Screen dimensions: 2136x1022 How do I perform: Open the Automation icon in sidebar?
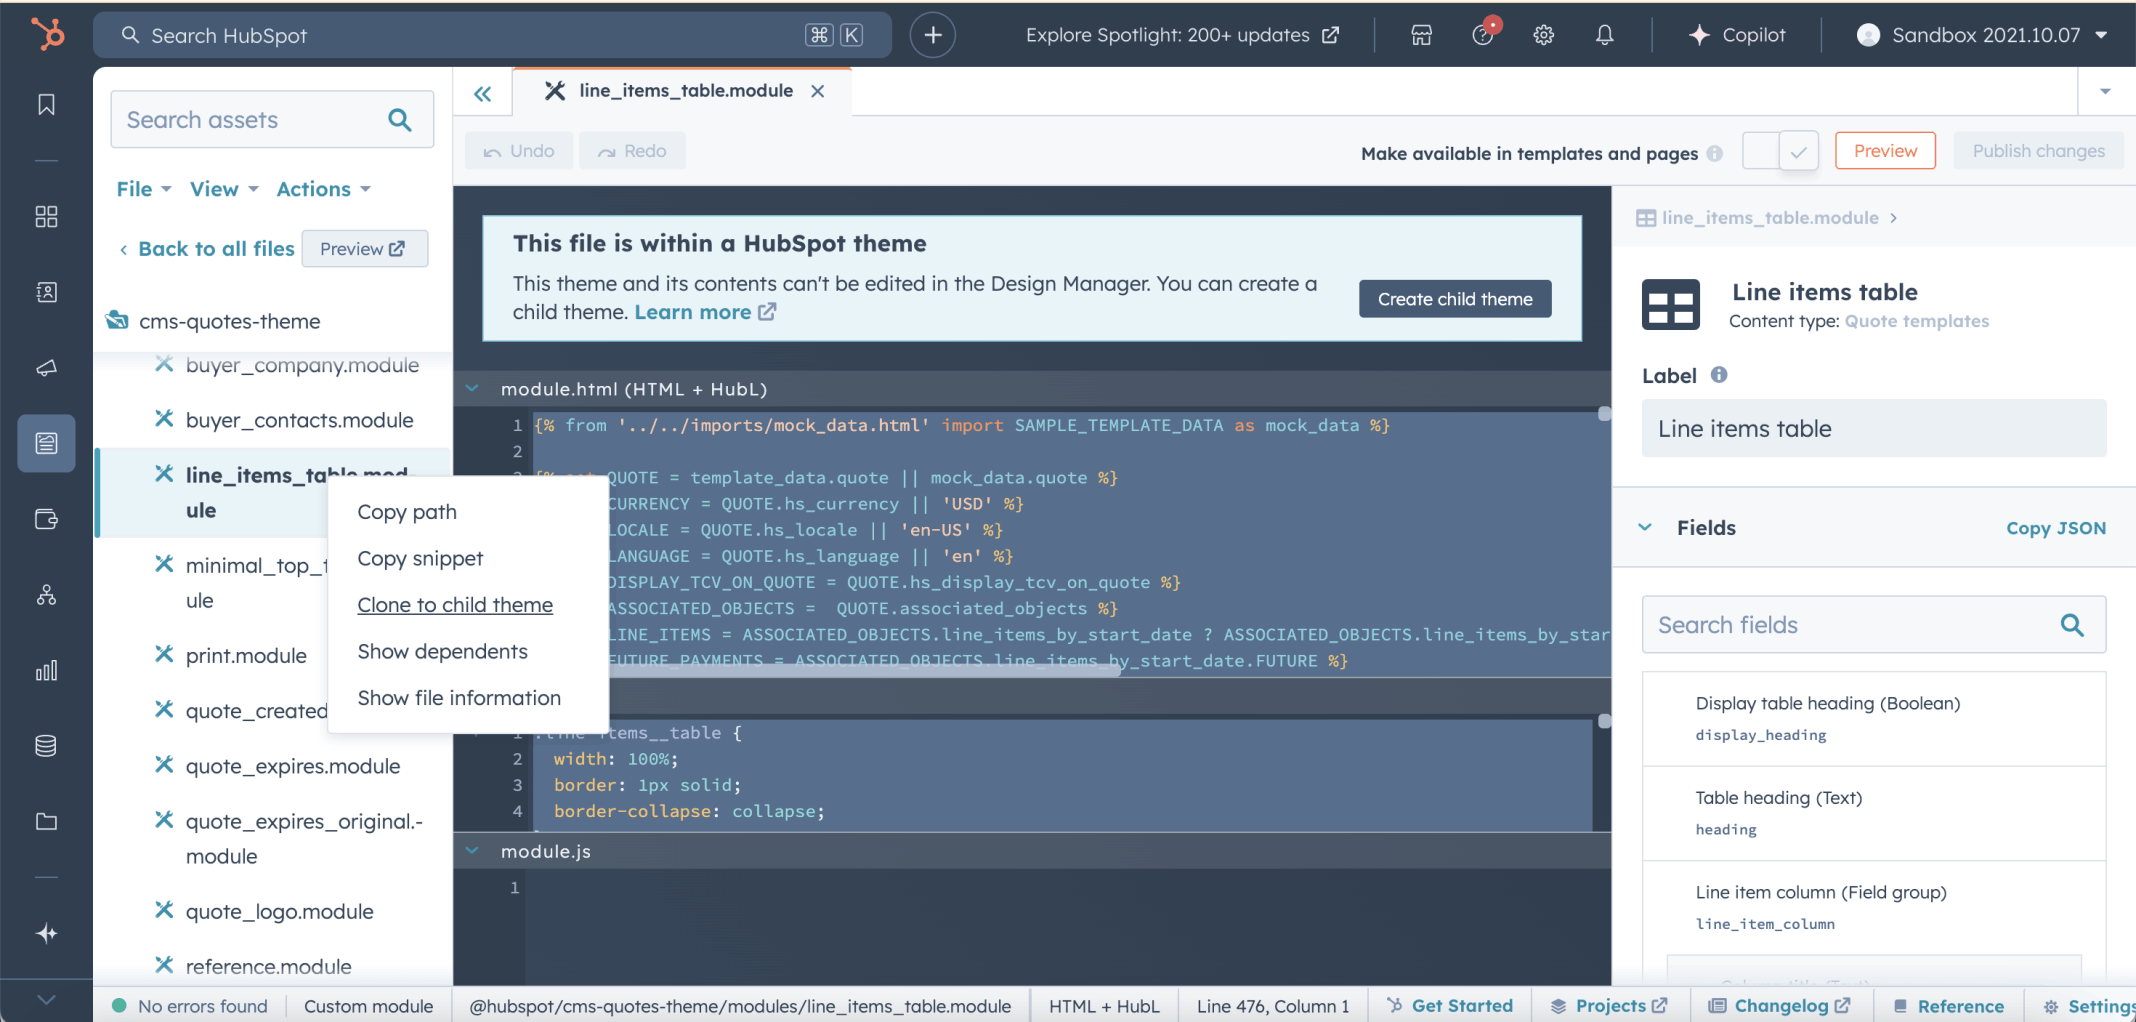coord(46,595)
